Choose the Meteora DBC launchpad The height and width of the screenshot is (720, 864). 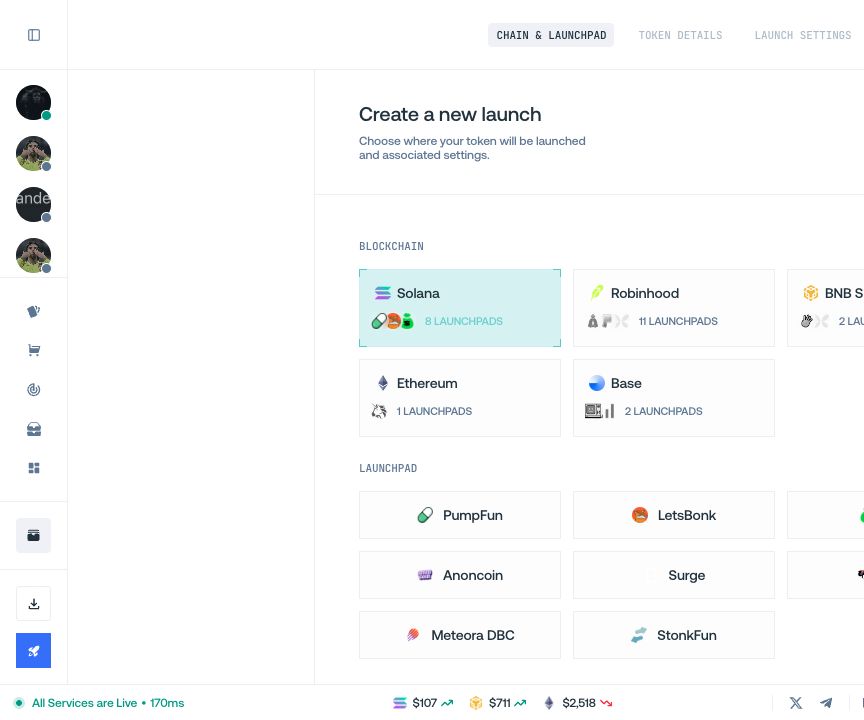(460, 635)
